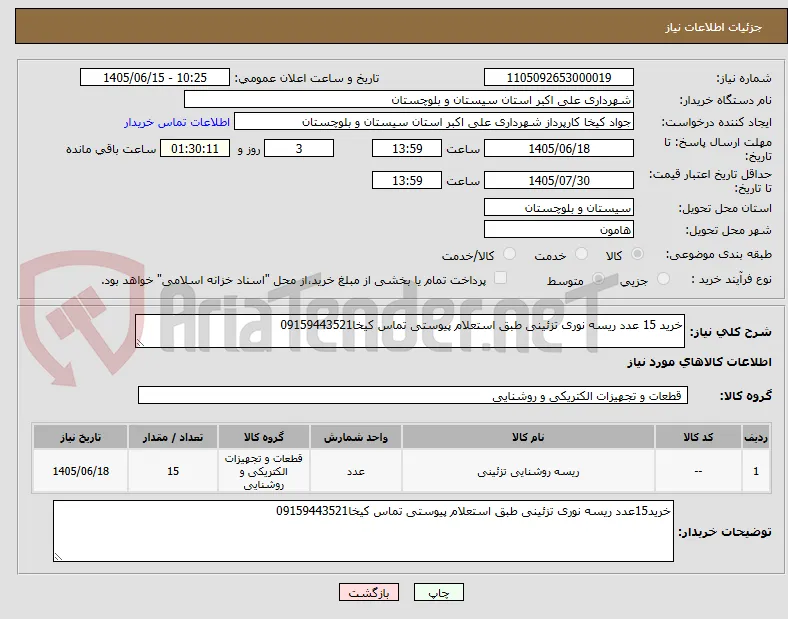
Task: Select the جزیی purchase type radio
Action: 663,278
